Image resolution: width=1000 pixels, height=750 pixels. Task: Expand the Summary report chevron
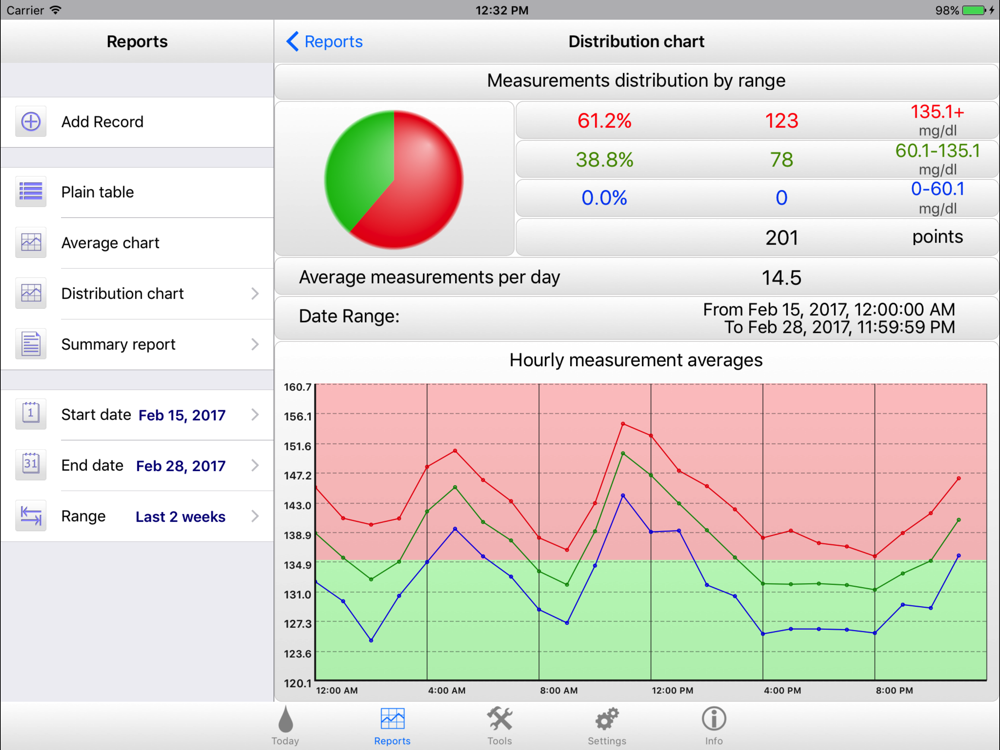[255, 344]
